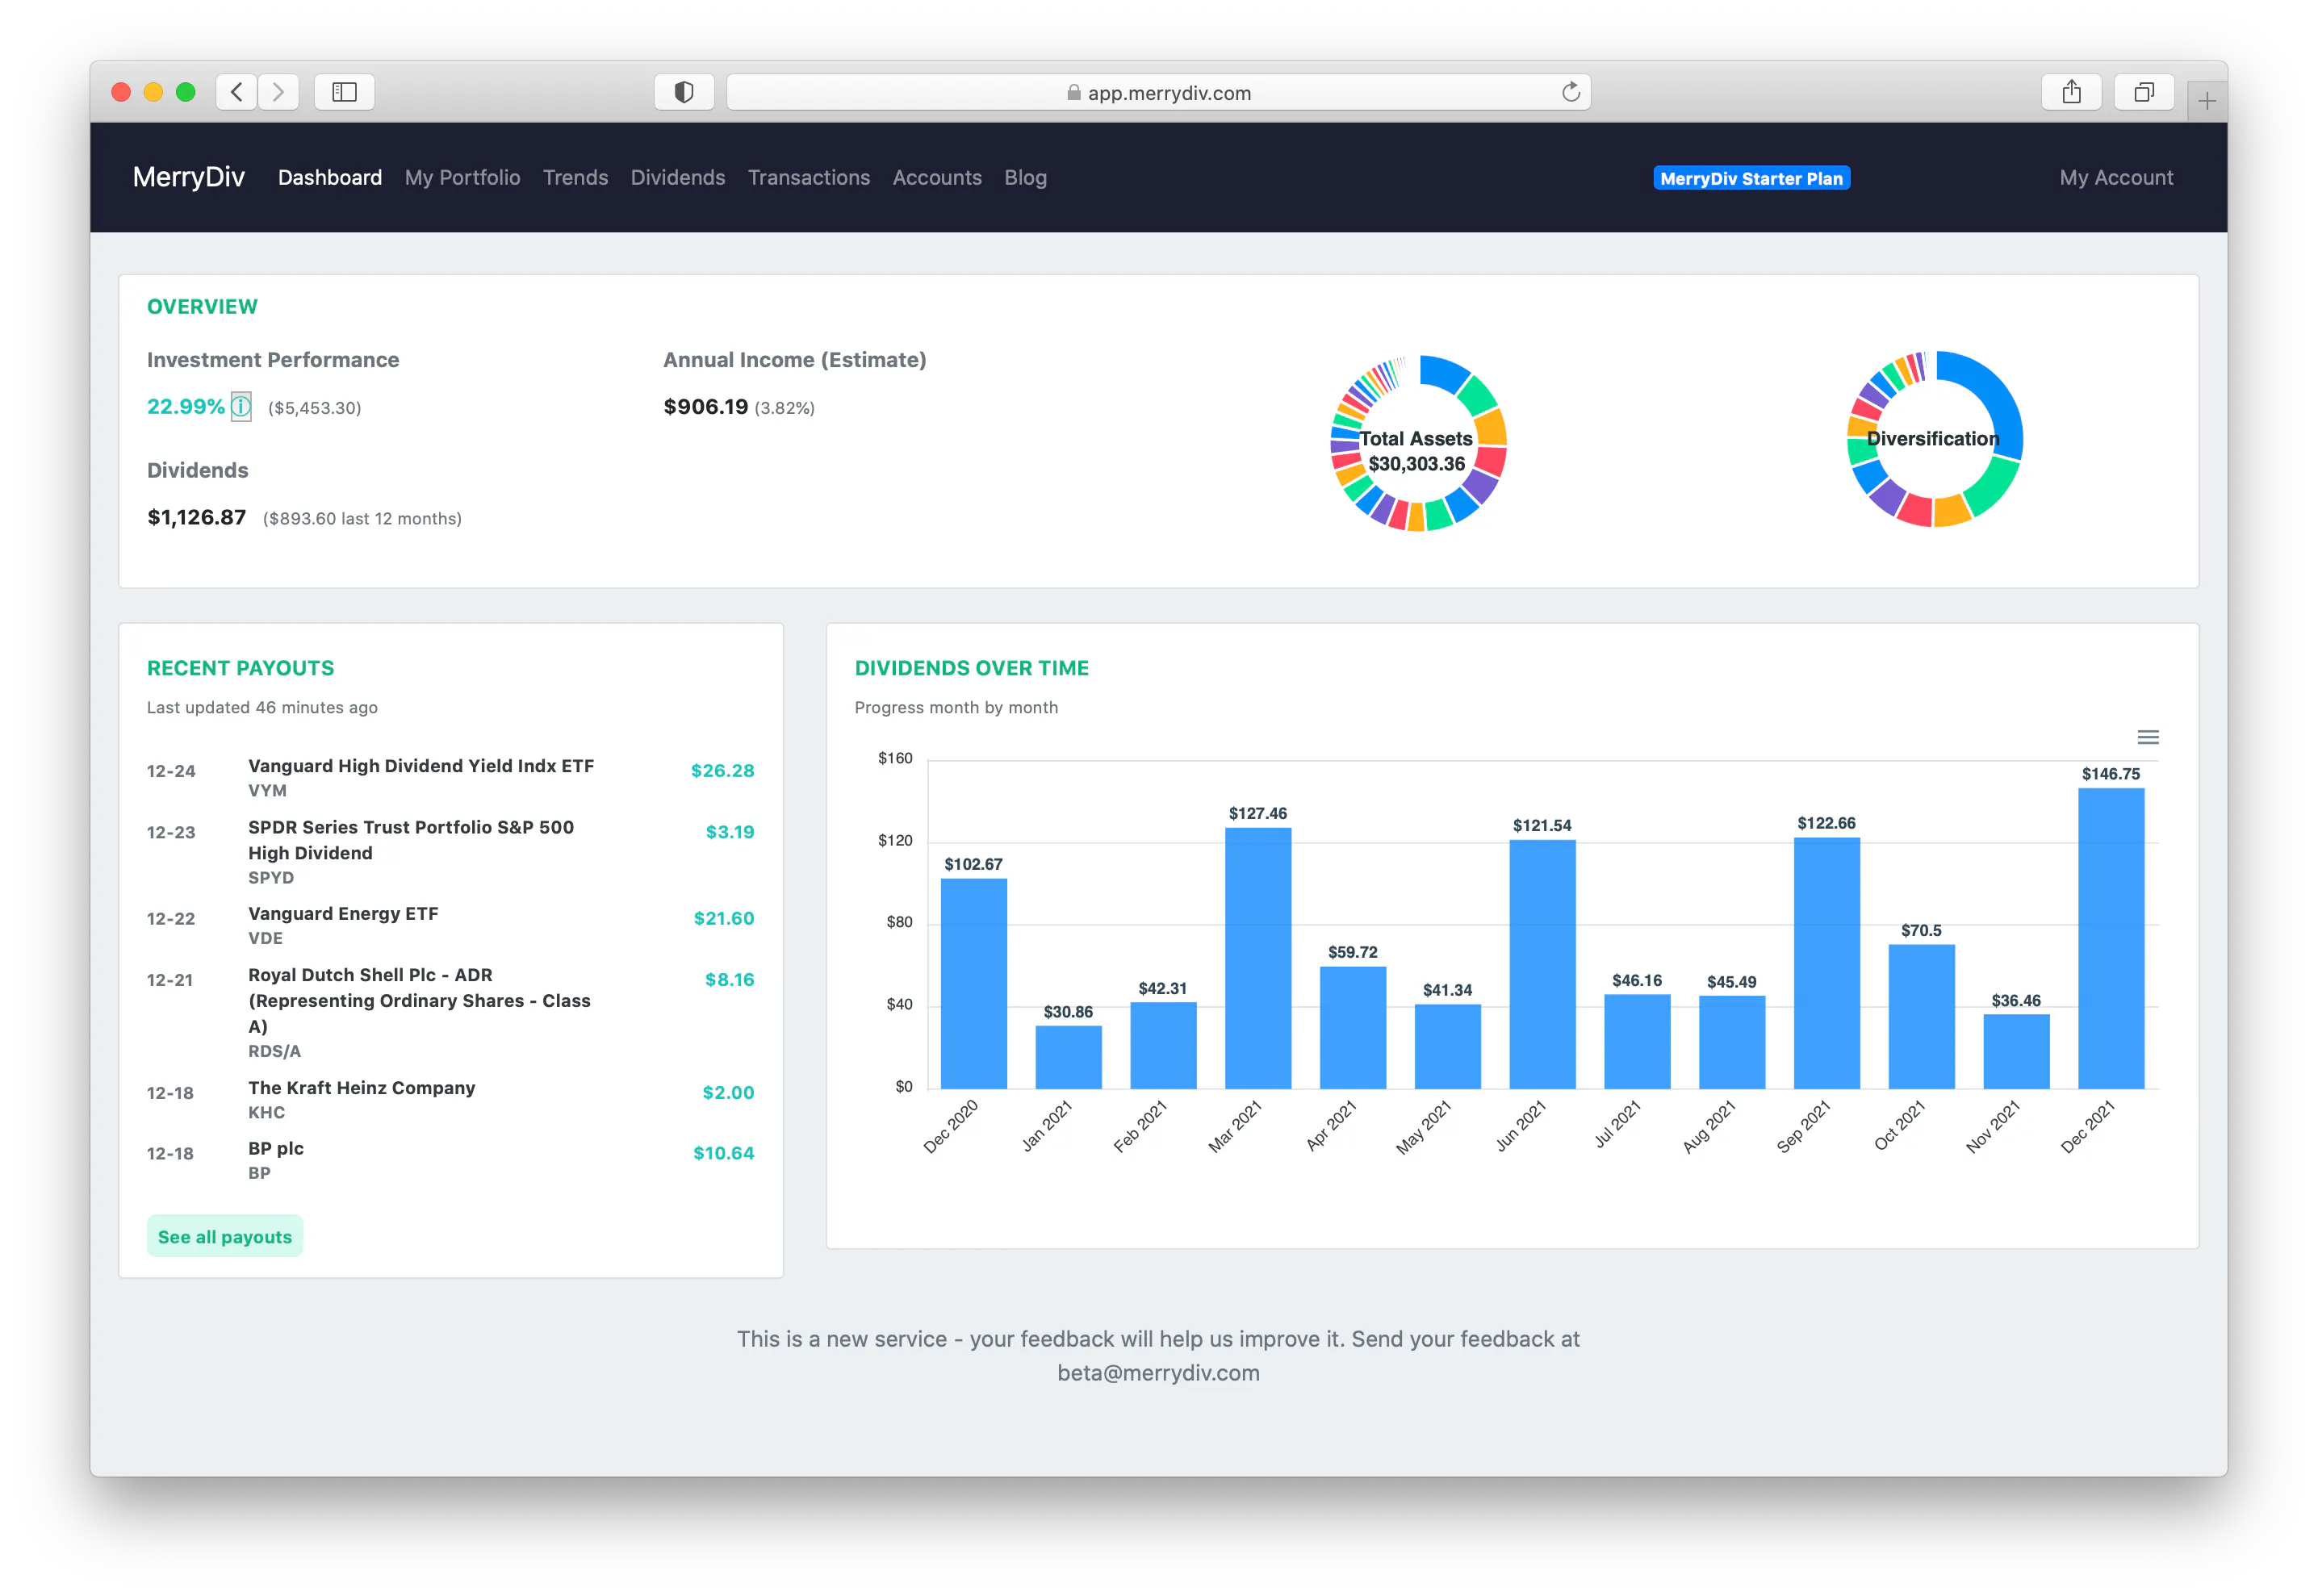Open the chart hamburger menu icon
The height and width of the screenshot is (1596, 2318).
[x=2147, y=738]
